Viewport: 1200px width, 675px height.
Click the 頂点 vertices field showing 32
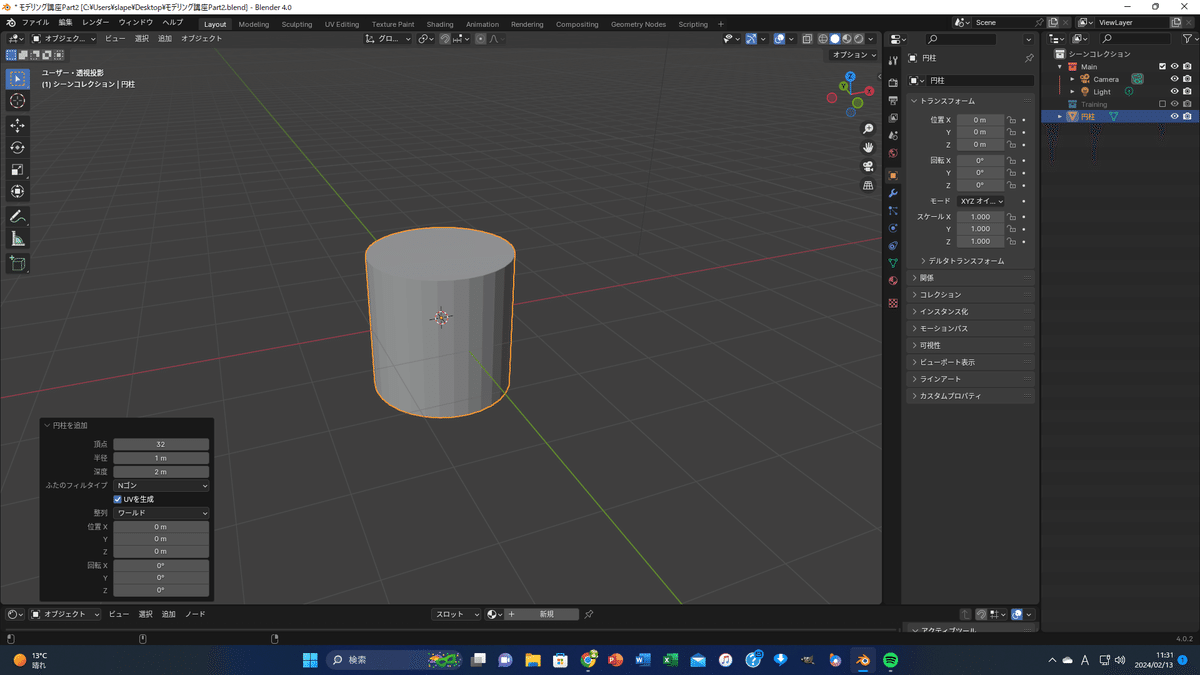[161, 444]
